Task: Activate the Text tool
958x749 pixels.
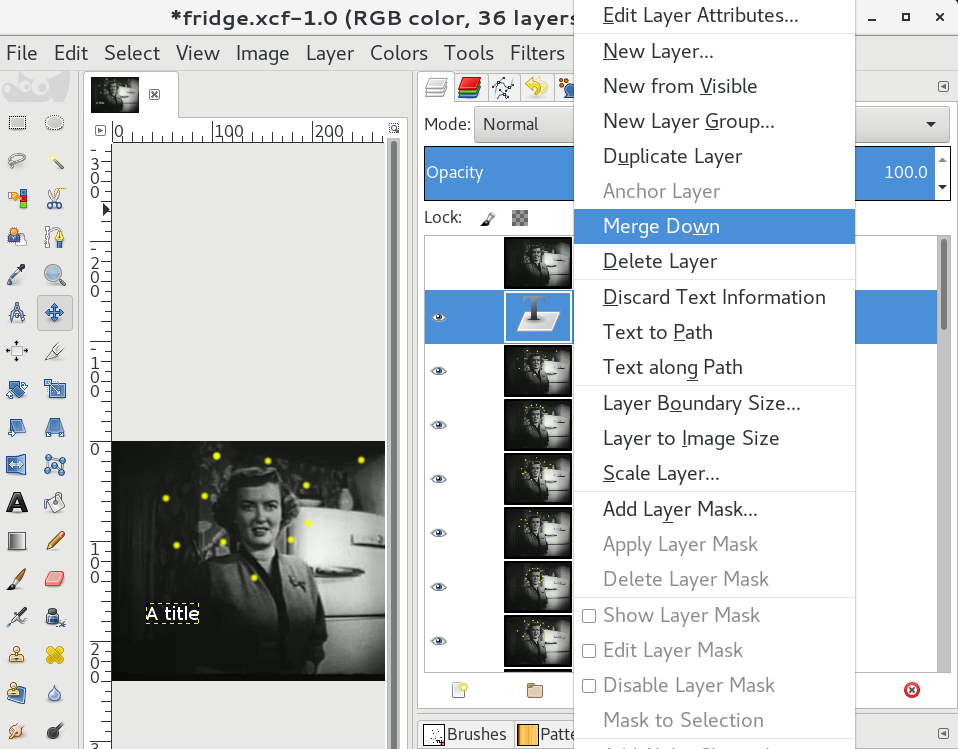Action: [x=17, y=503]
